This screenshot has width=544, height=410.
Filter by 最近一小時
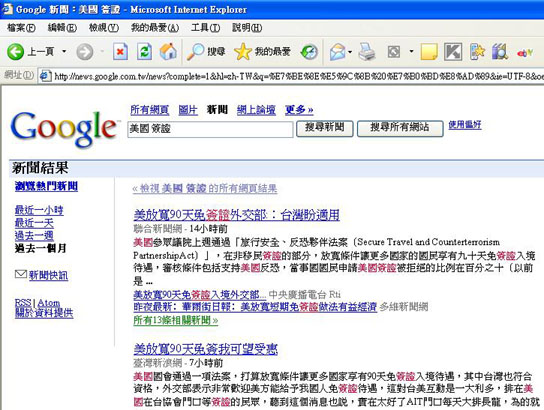pos(39,210)
